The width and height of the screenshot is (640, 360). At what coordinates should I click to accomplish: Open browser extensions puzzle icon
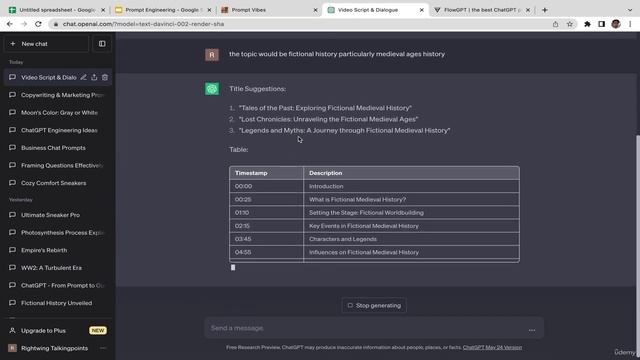click(x=587, y=24)
